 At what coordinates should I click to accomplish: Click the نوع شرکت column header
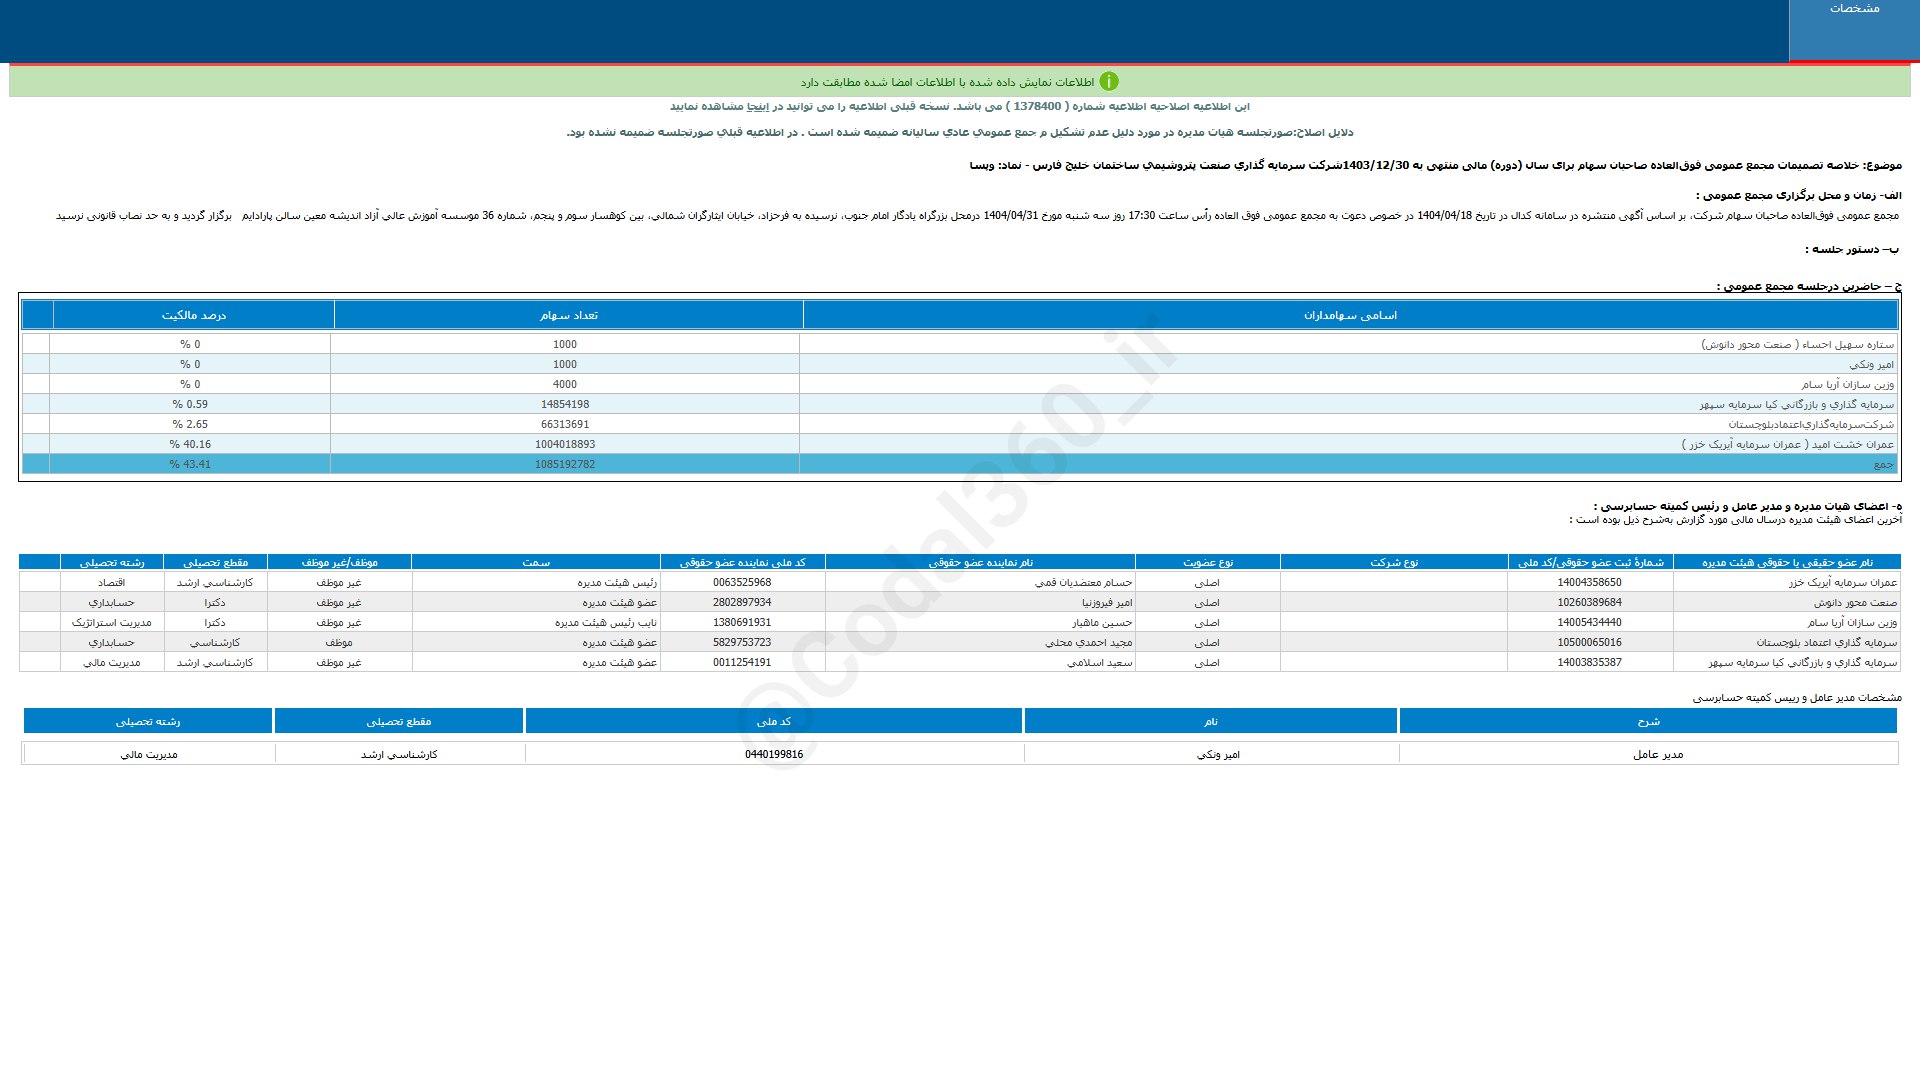click(1394, 562)
